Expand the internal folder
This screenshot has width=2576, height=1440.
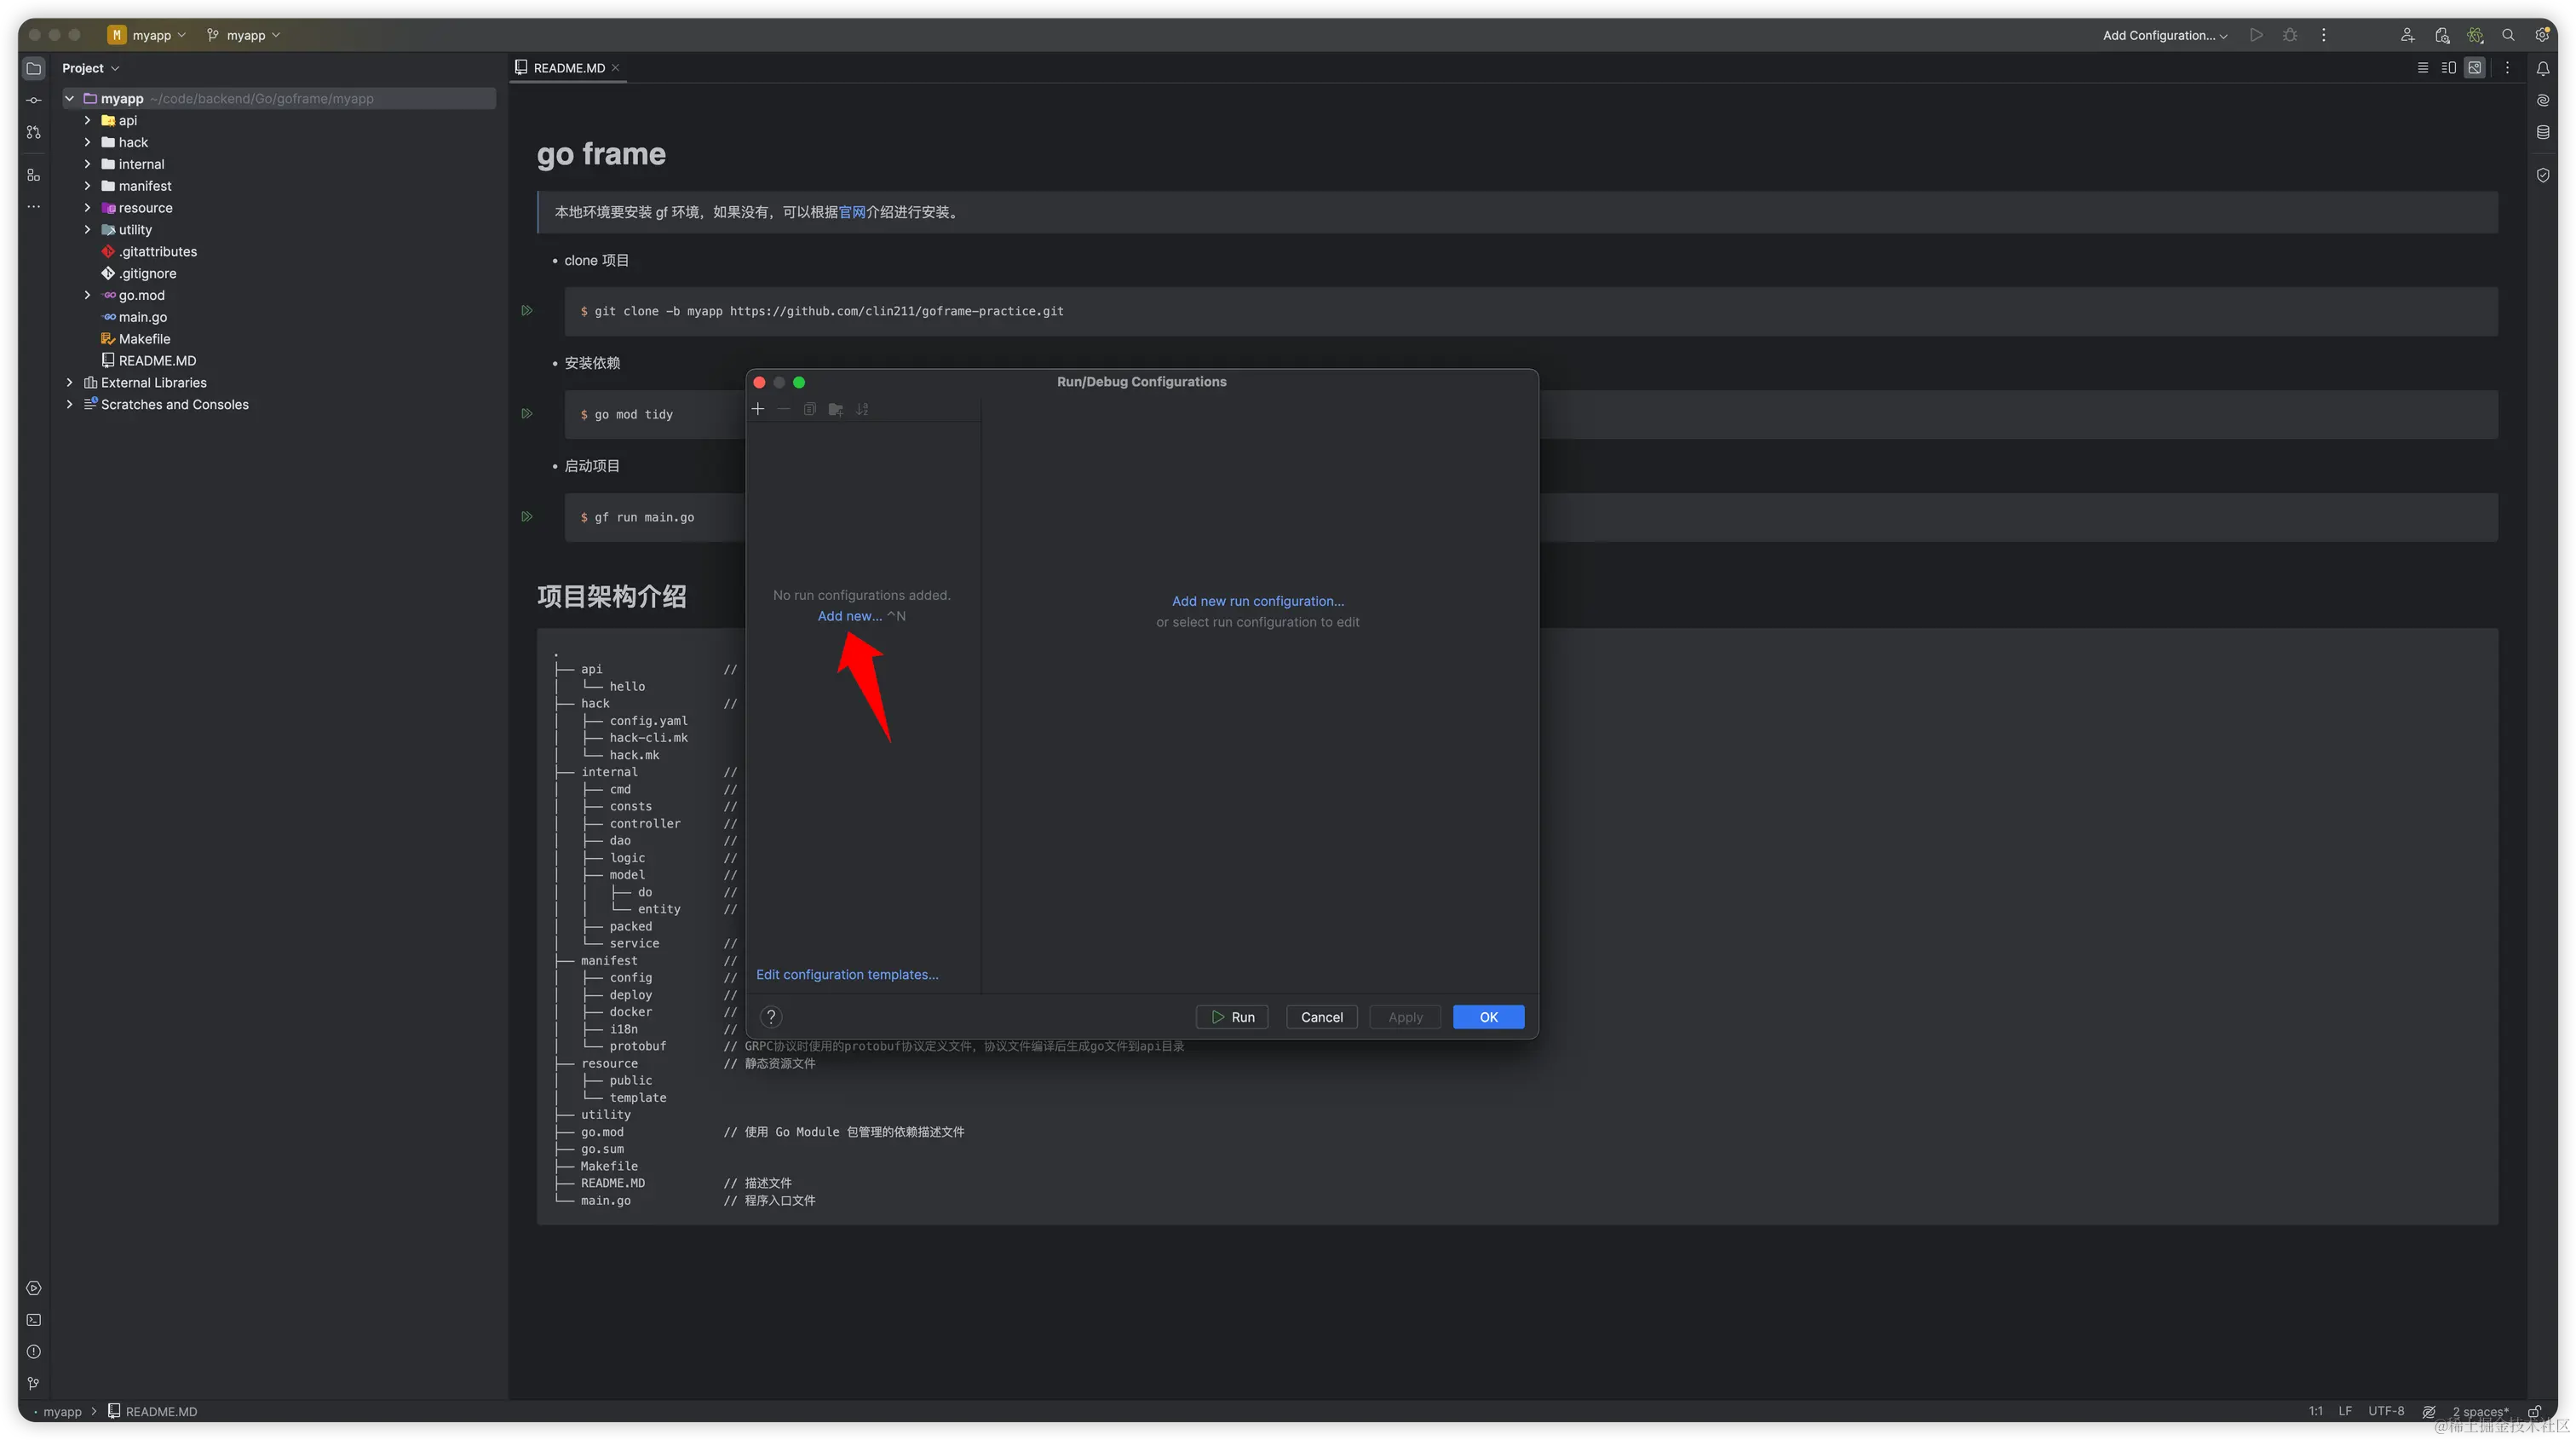click(x=88, y=164)
